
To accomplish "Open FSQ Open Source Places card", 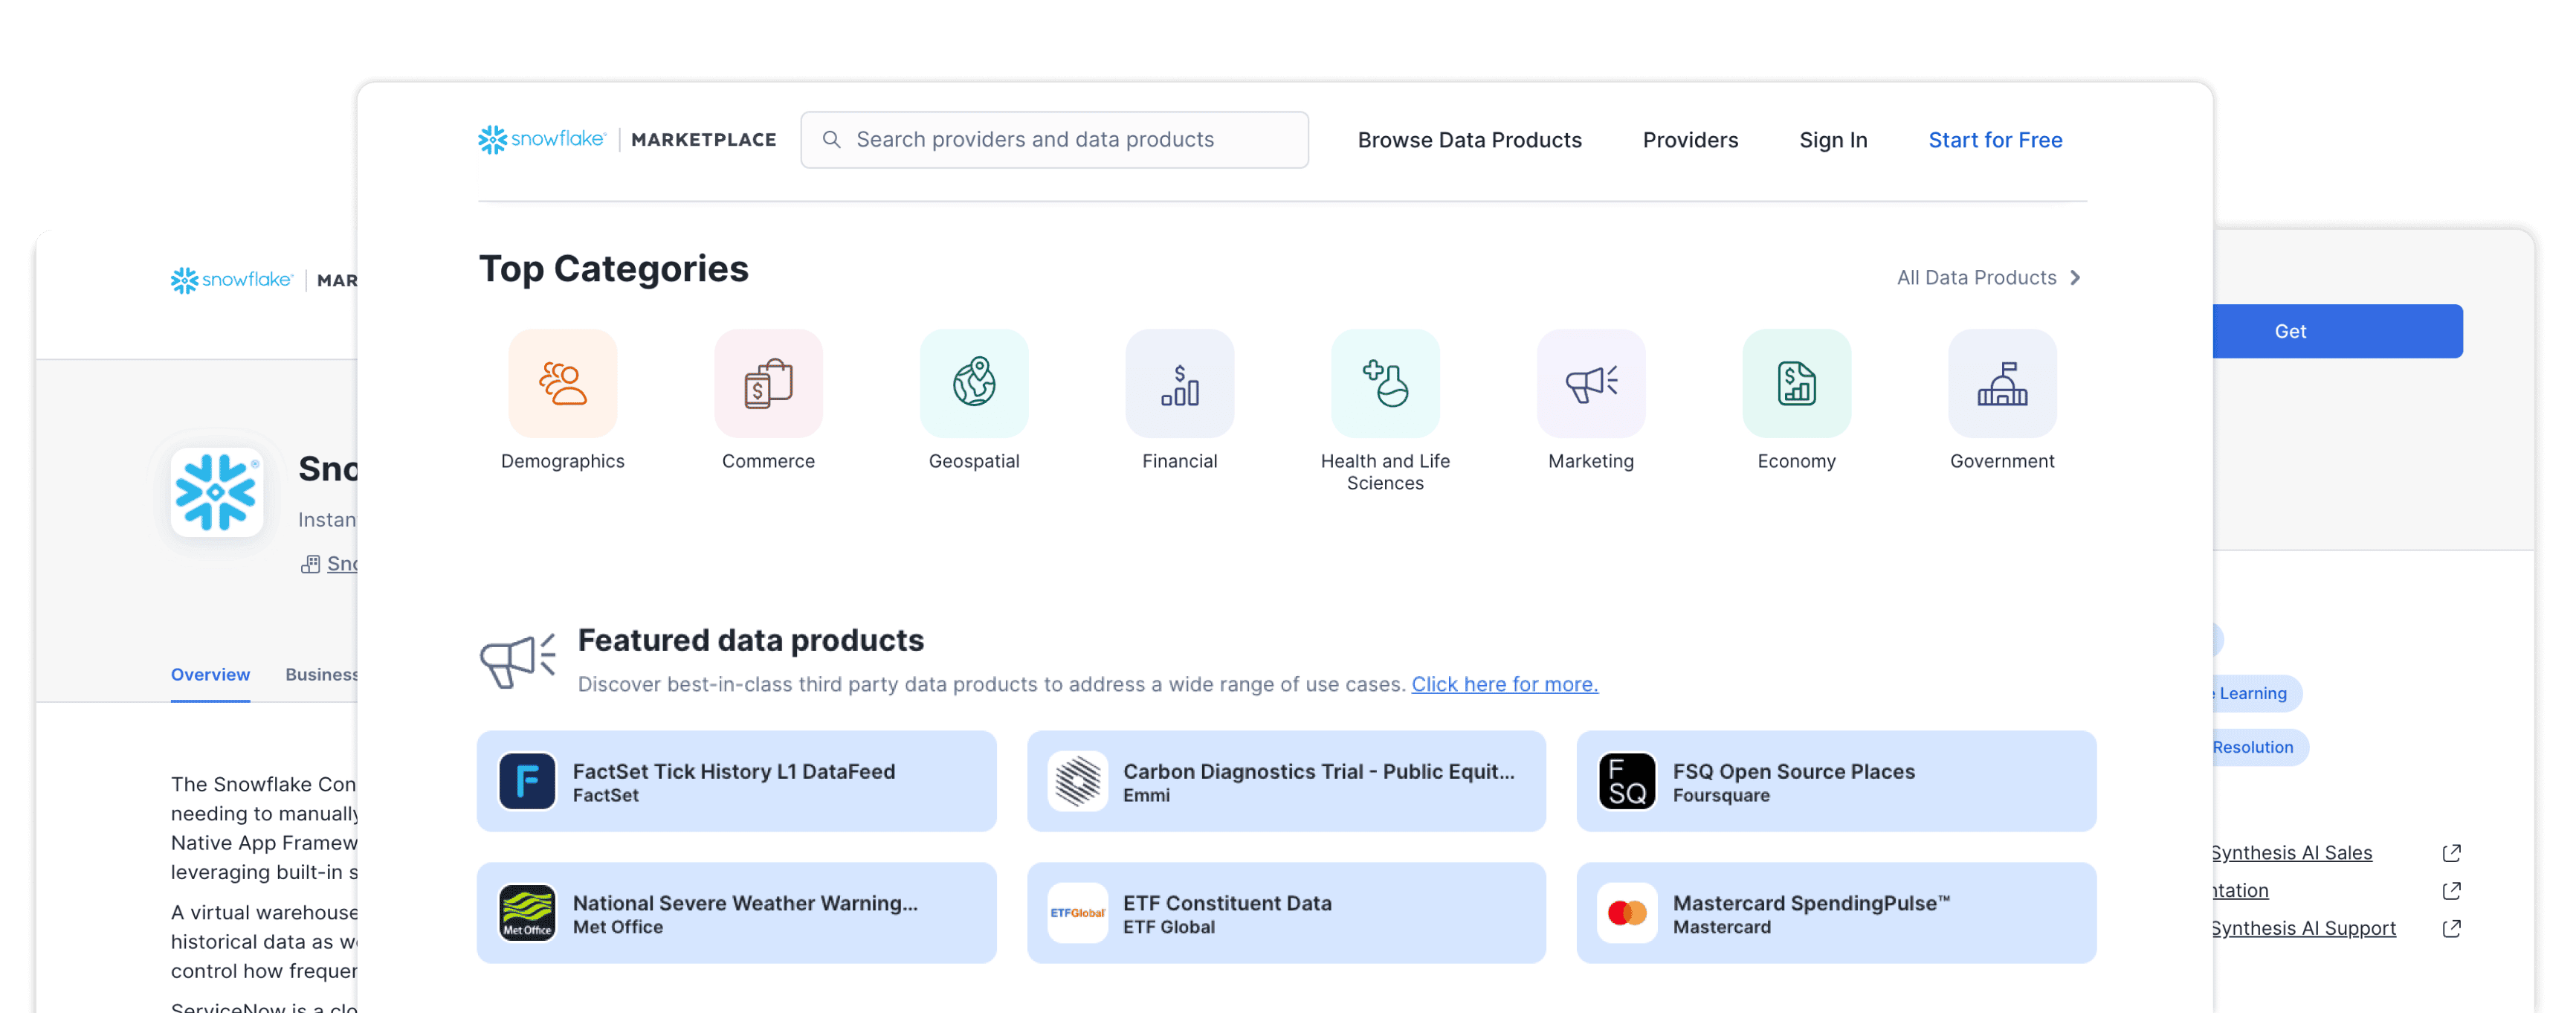I will coord(1836,781).
